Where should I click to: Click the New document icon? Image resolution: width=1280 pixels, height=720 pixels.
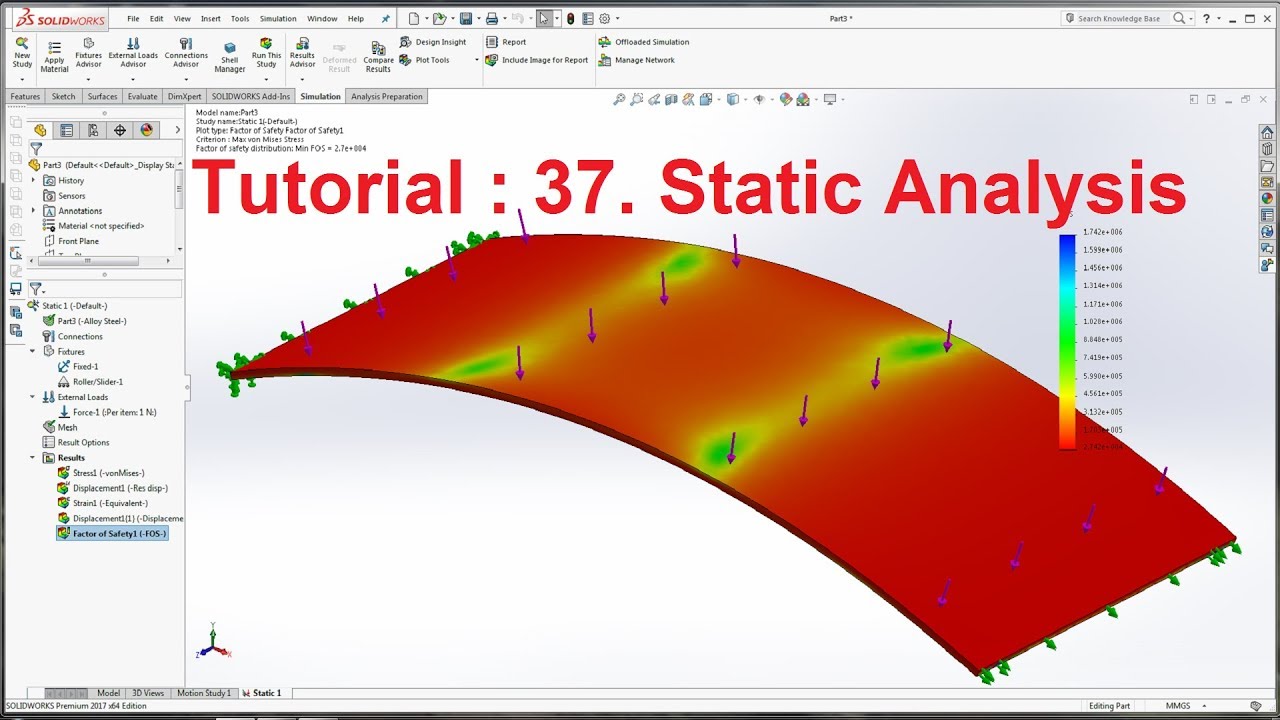pyautogui.click(x=414, y=18)
